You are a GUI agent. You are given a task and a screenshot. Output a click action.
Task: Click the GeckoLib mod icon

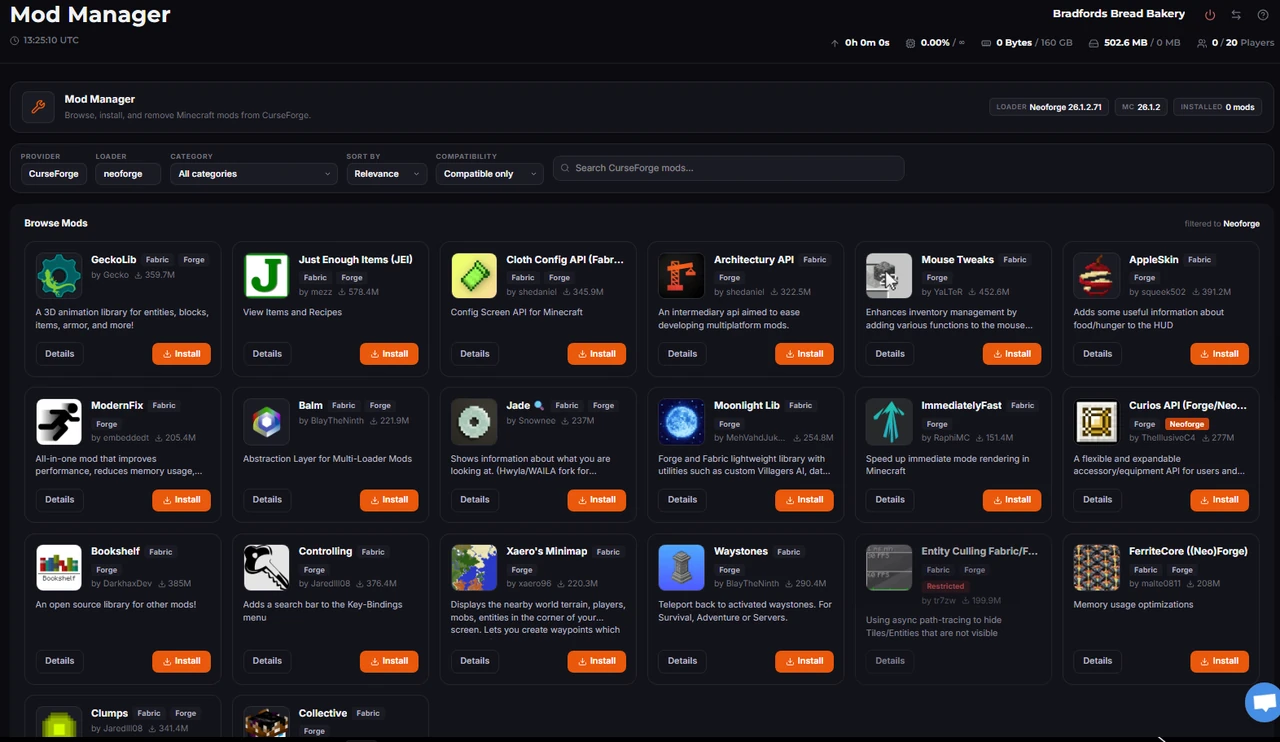tap(59, 276)
